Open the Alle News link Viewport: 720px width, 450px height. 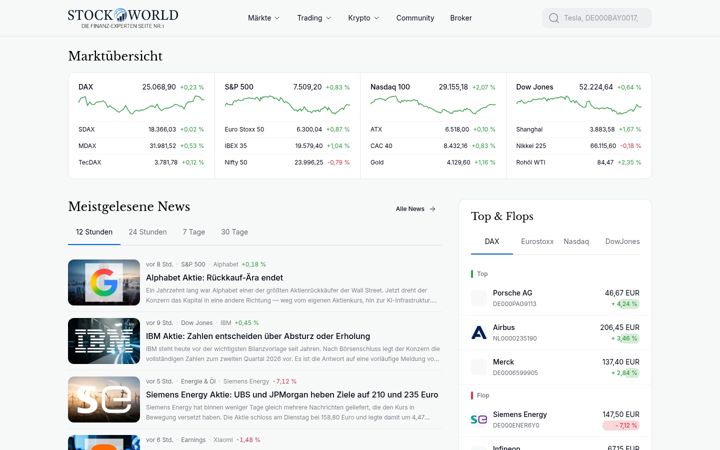click(416, 209)
